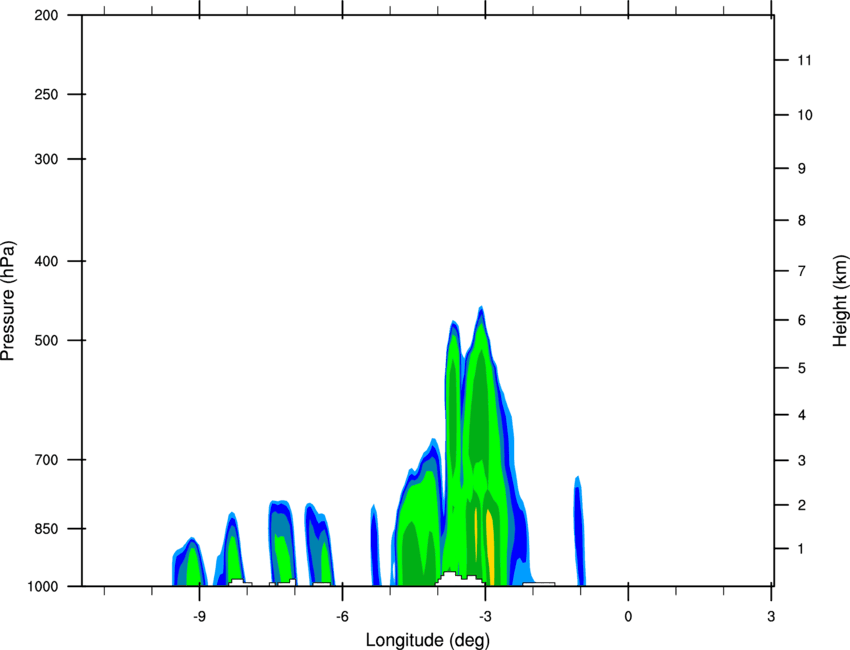The width and height of the screenshot is (850, 650).
Task: Click the 500 pressure tick label
Action: pos(46,340)
